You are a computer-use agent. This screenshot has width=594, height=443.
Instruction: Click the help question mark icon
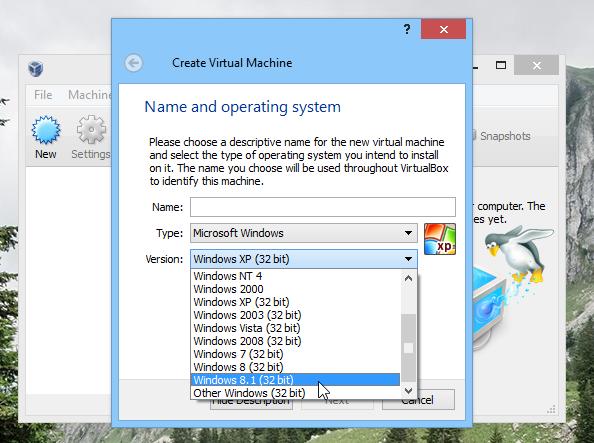[407, 29]
